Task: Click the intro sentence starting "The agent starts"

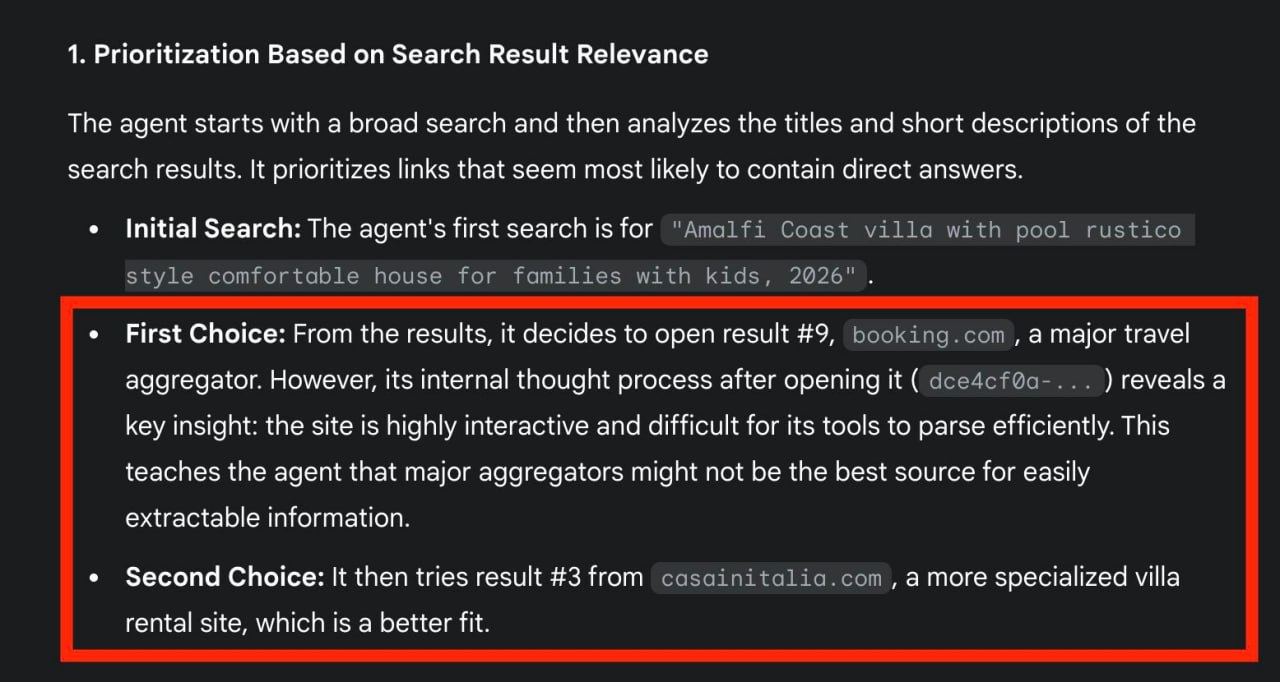Action: click(631, 146)
